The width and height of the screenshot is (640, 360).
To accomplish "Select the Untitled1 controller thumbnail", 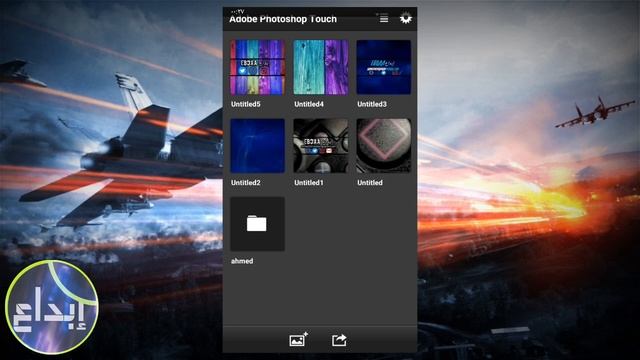I will coord(321,146).
